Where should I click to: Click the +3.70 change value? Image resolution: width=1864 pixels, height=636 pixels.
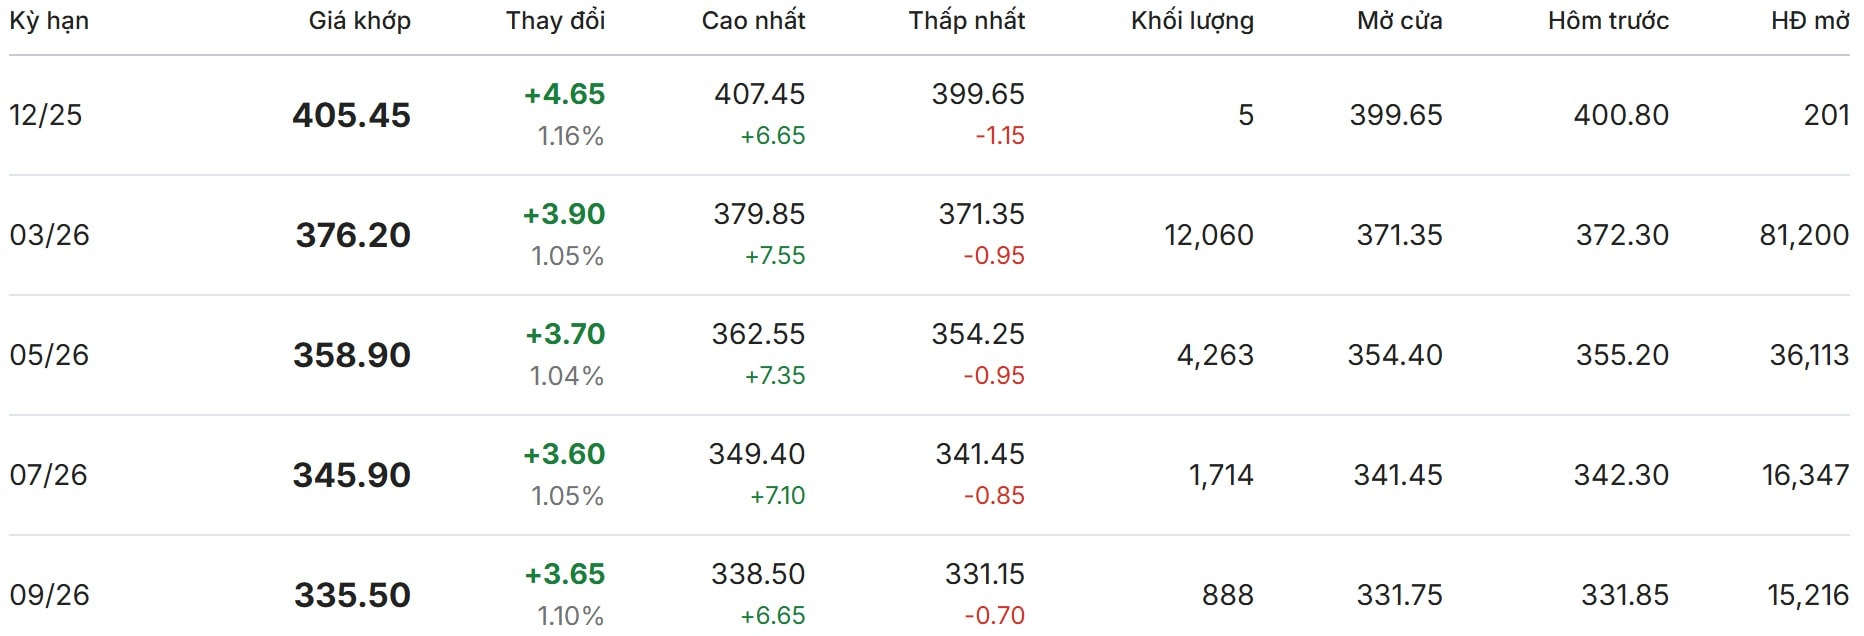(x=565, y=334)
